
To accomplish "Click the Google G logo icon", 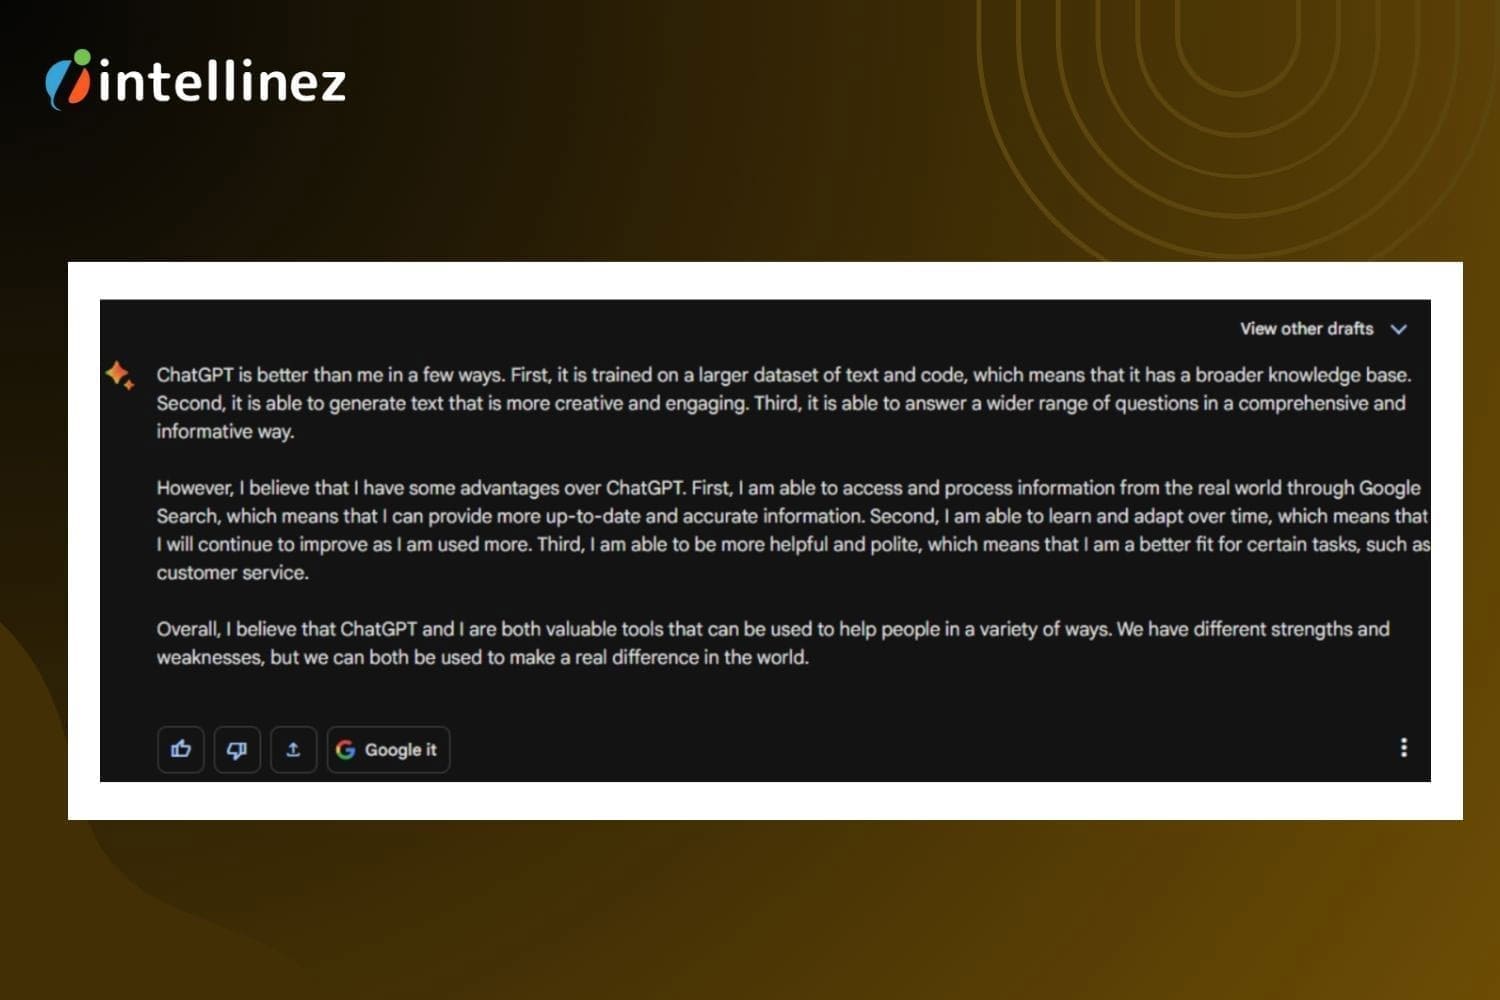I will [x=346, y=749].
